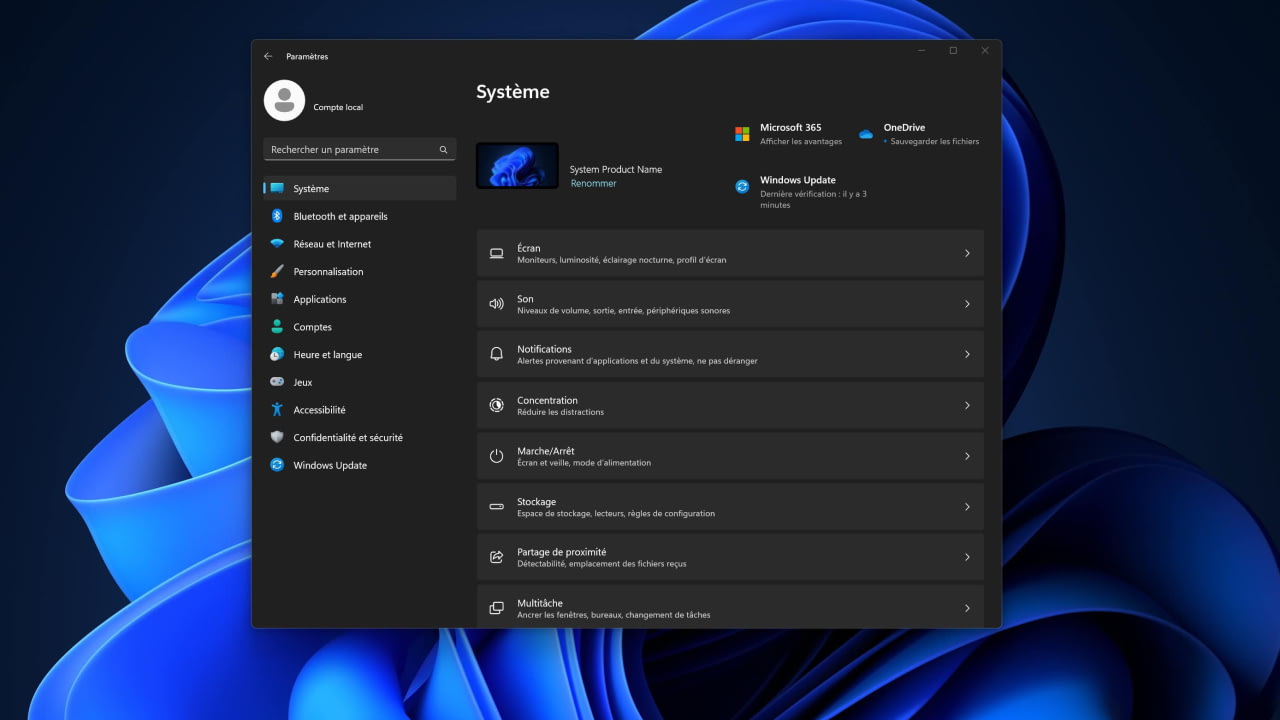Click the Réseau et Internet Wi-Fi icon
Image resolution: width=1280 pixels, height=720 pixels.
pos(277,244)
